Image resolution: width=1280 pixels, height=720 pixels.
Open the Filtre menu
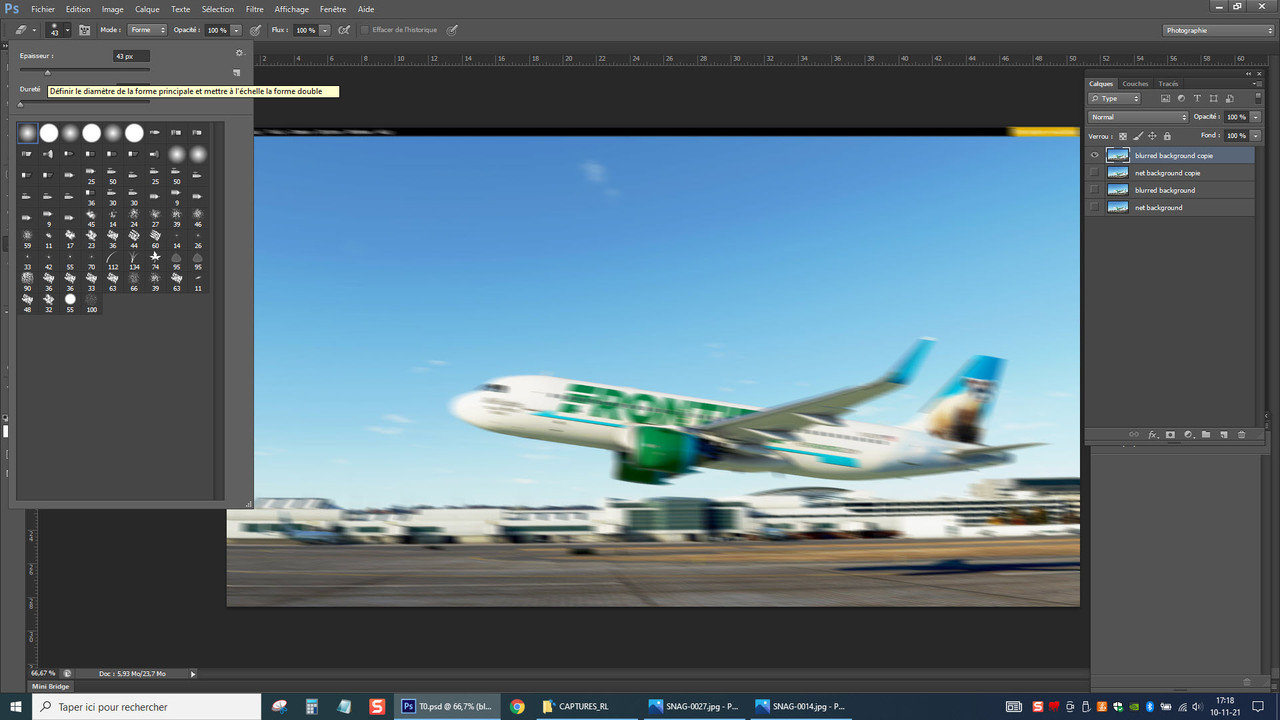255,9
